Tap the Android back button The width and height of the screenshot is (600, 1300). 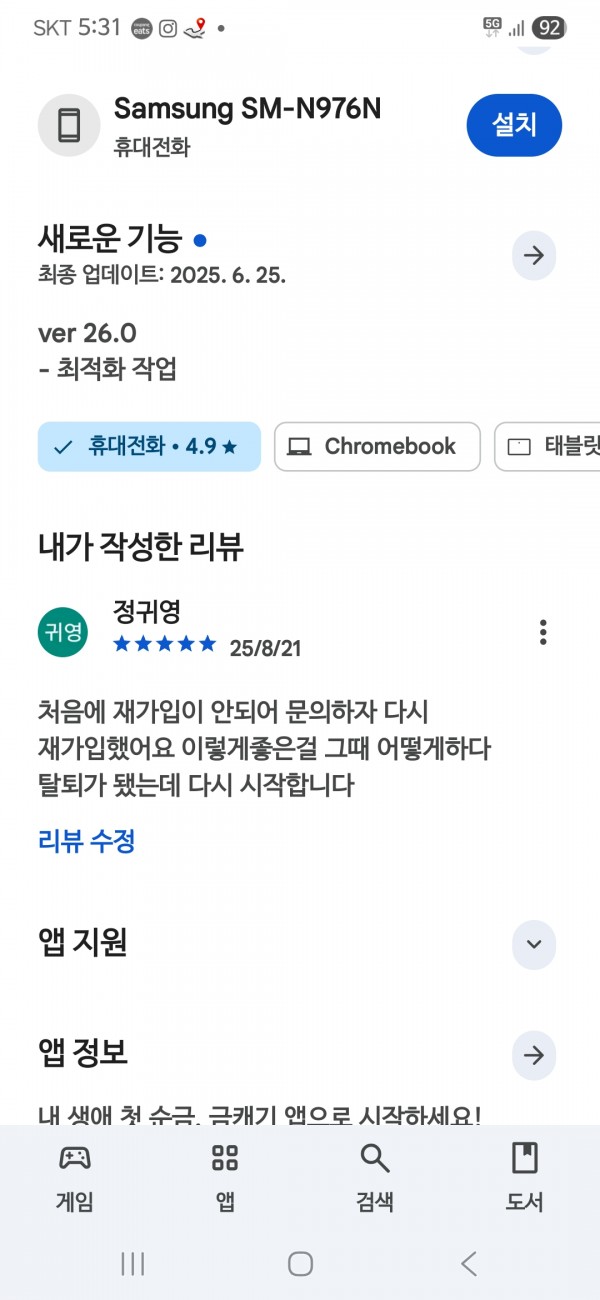click(468, 1264)
